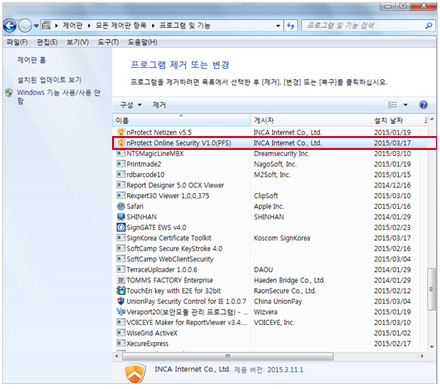Click the 제거 uninstall button
The width and height of the screenshot is (440, 389).
pyautogui.click(x=159, y=105)
